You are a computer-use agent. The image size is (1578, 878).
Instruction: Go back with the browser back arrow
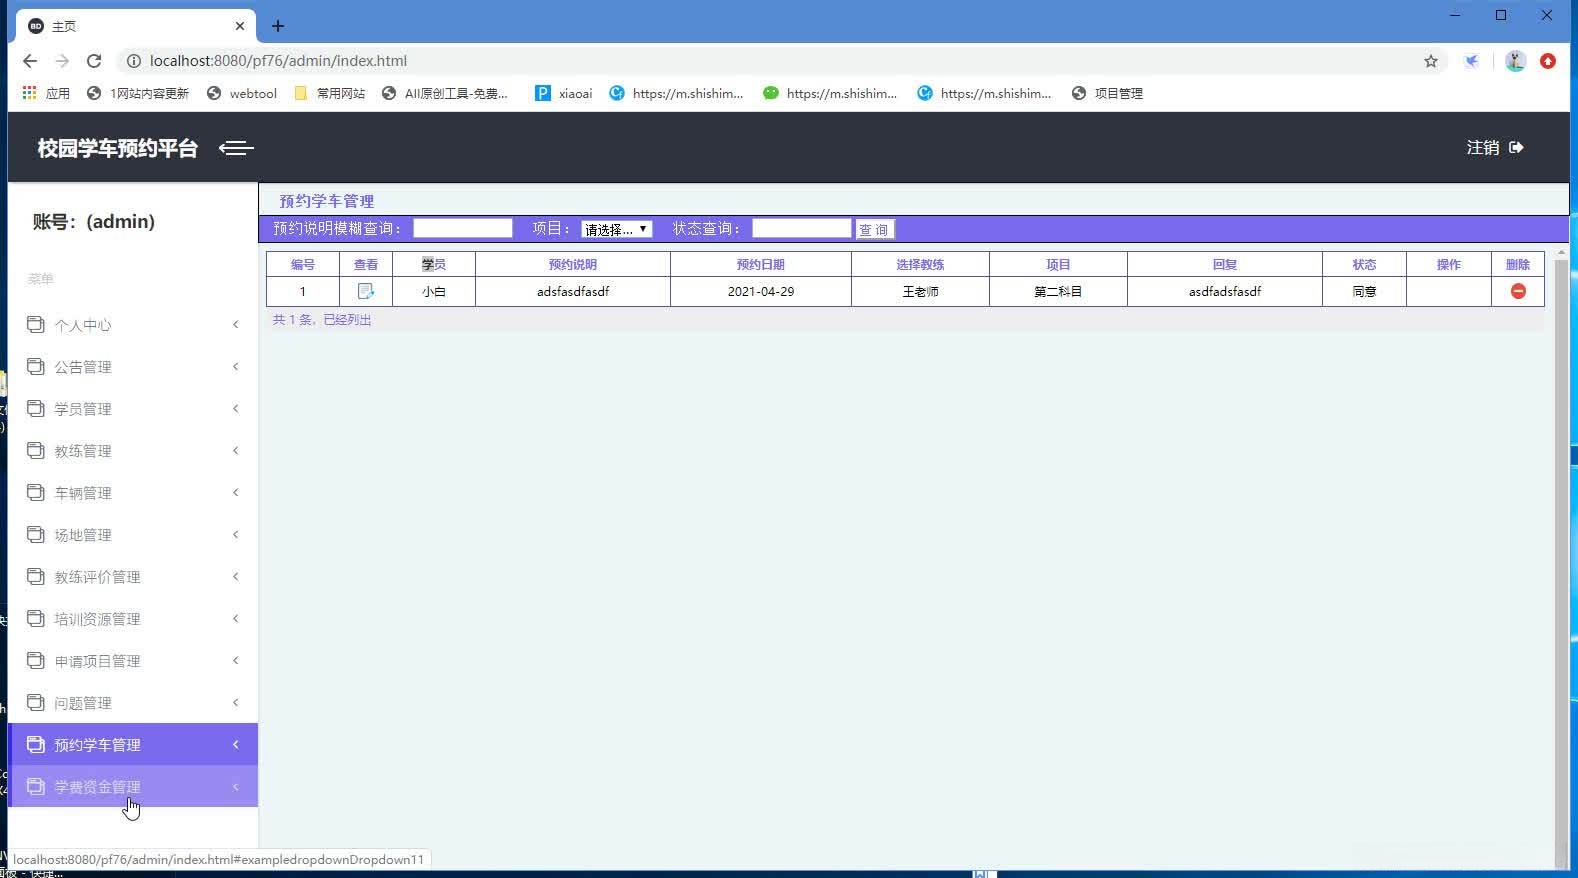click(30, 61)
